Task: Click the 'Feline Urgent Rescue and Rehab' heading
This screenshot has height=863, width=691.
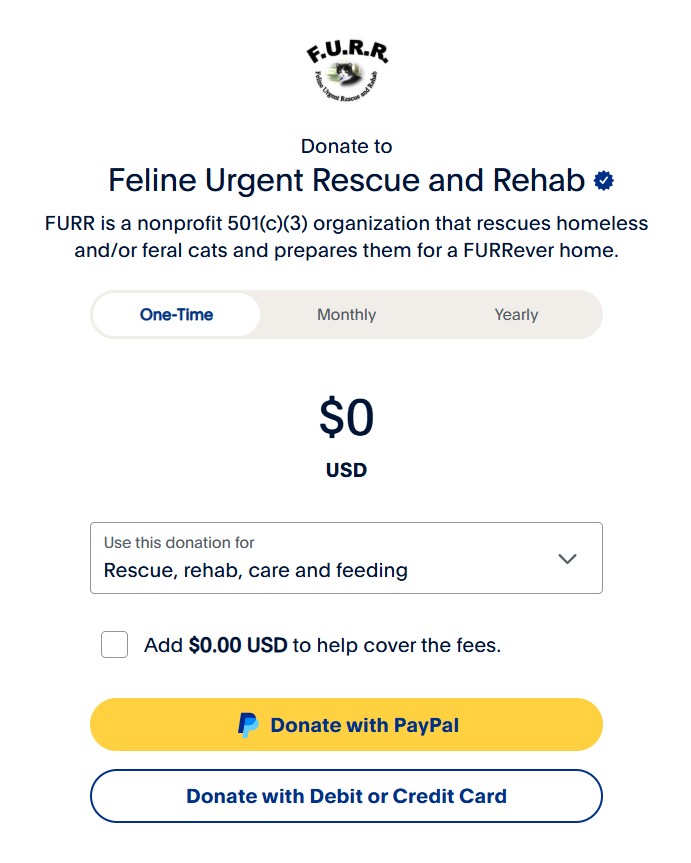Action: point(346,181)
